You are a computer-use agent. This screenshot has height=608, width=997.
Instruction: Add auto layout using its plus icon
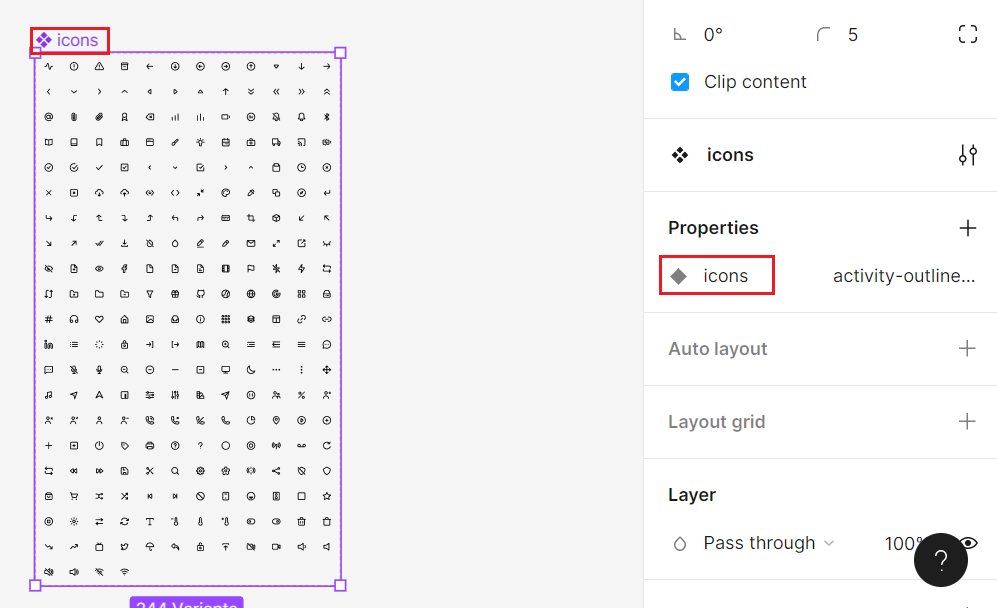click(967, 349)
